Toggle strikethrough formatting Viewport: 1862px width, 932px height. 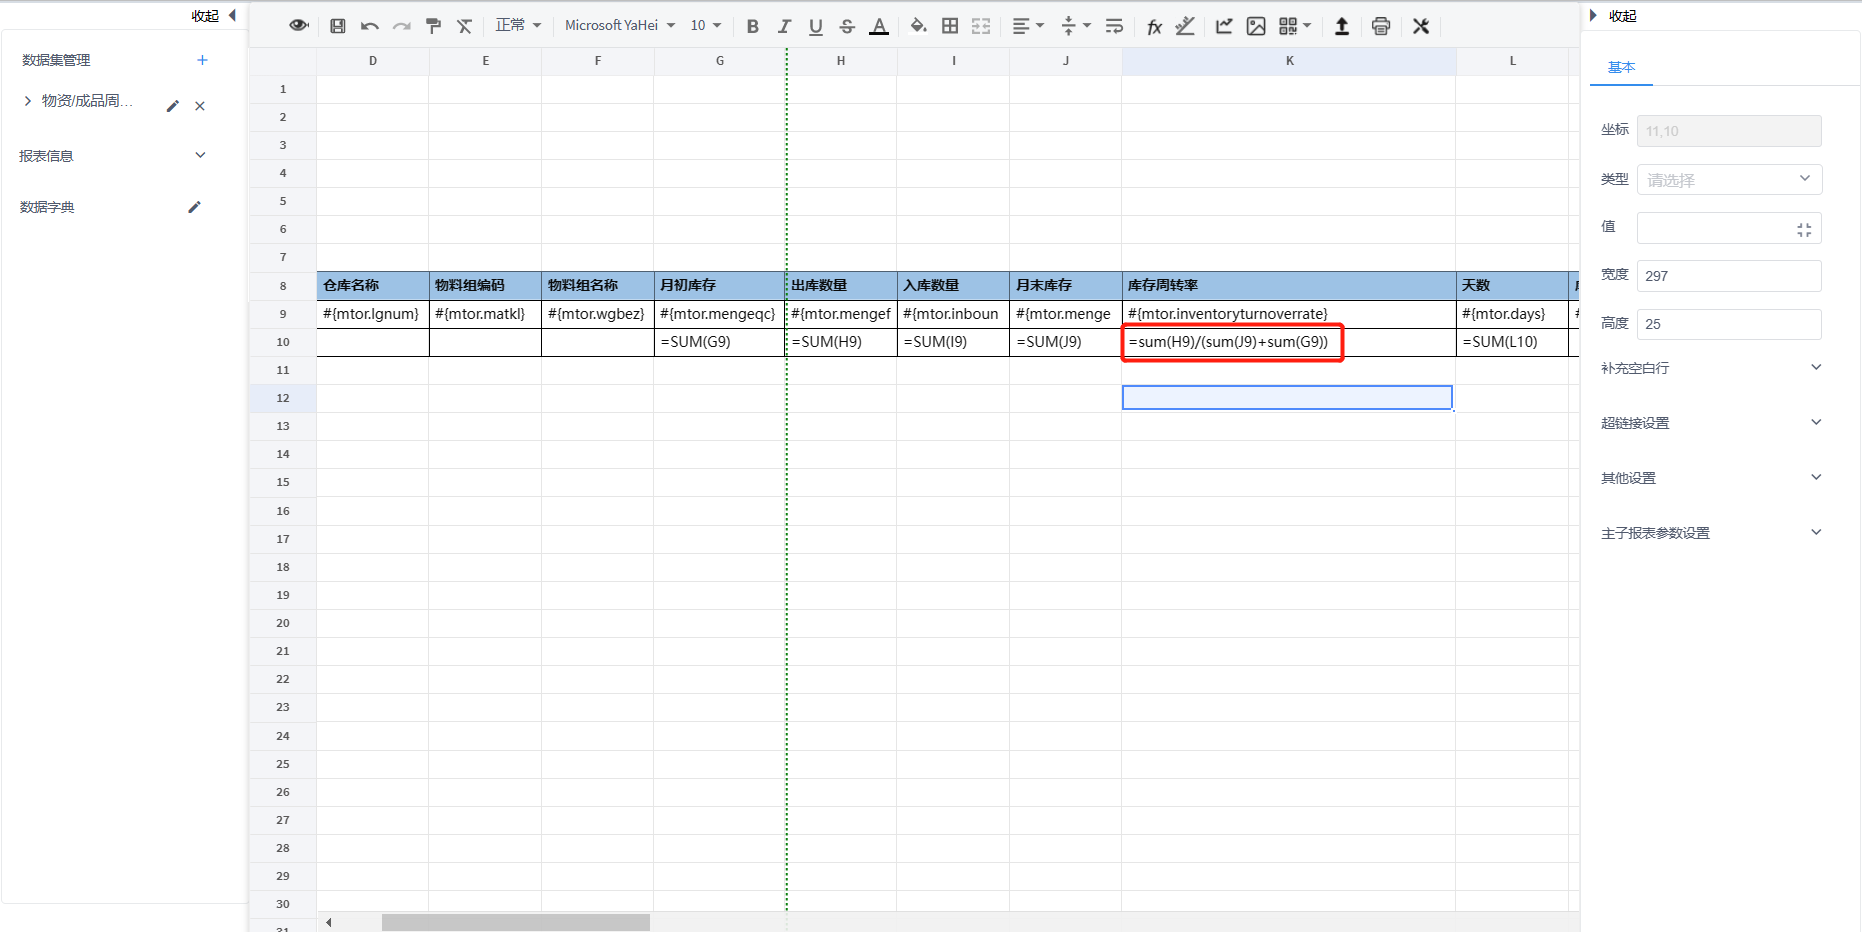click(847, 26)
